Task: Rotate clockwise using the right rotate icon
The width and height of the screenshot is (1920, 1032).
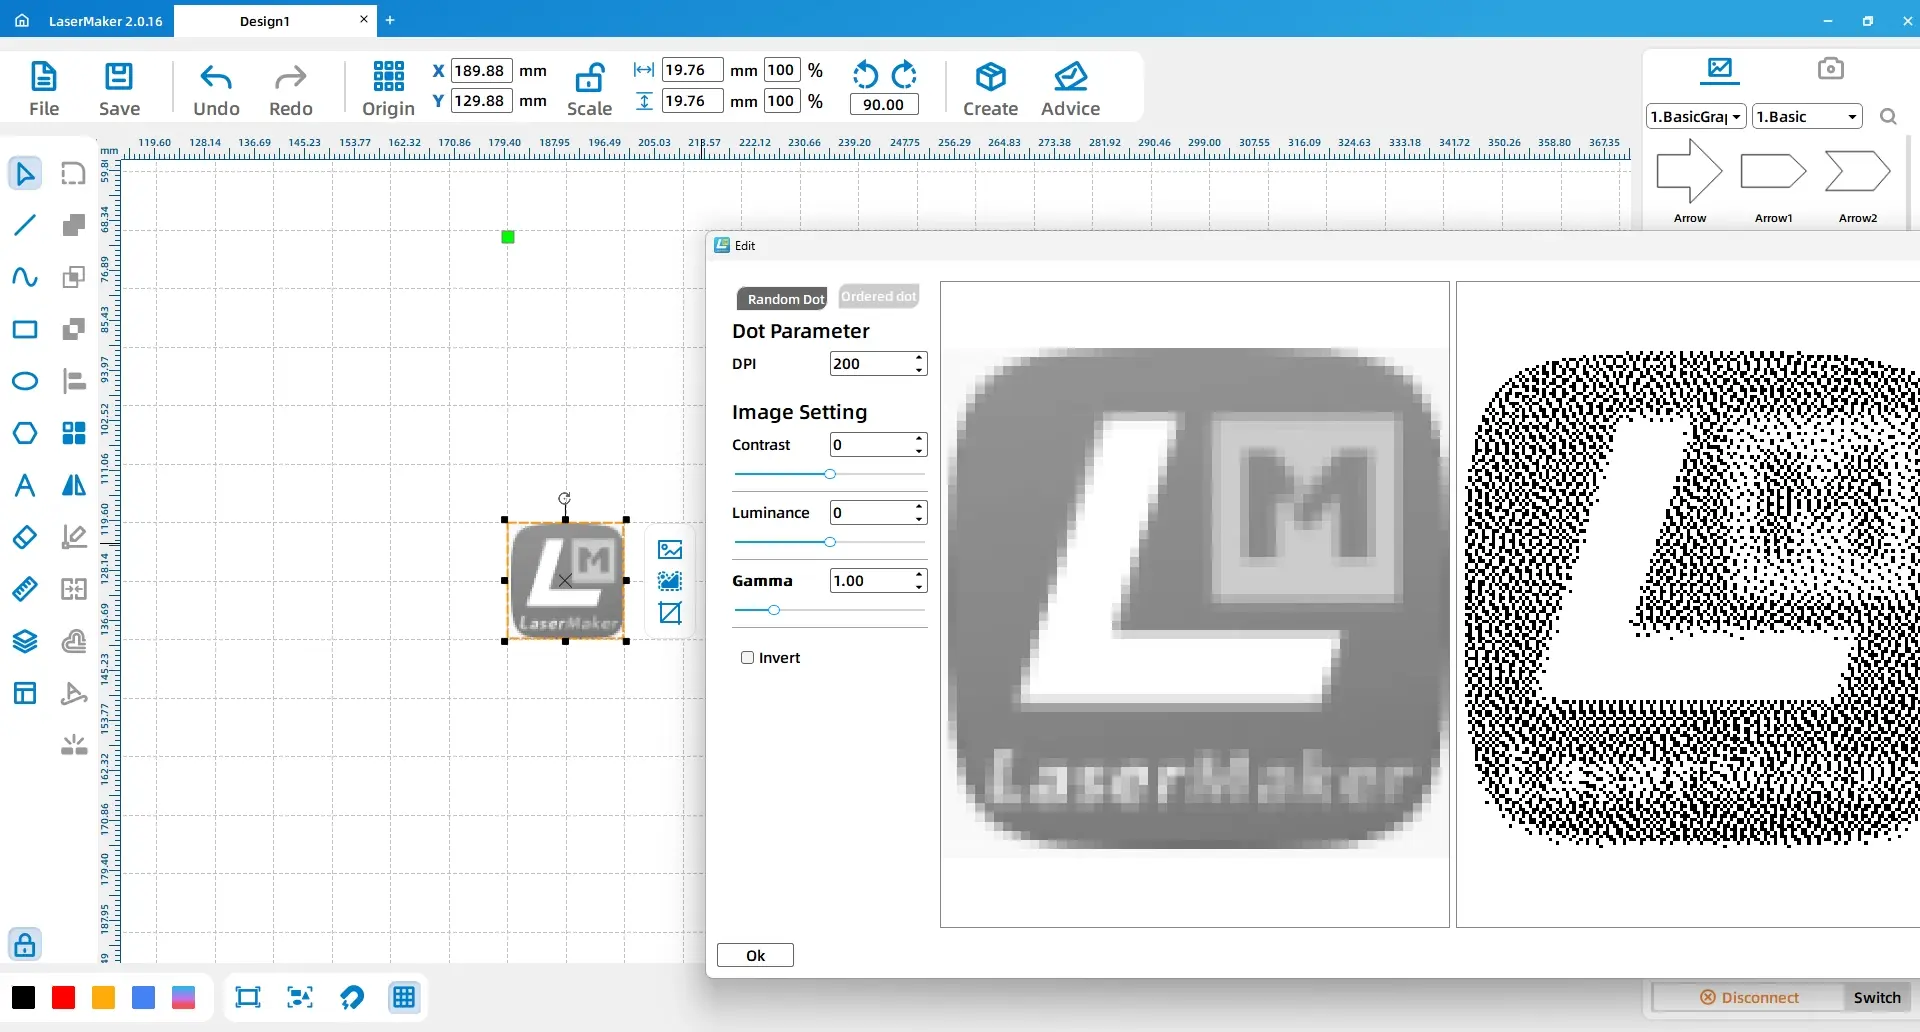Action: pos(904,75)
